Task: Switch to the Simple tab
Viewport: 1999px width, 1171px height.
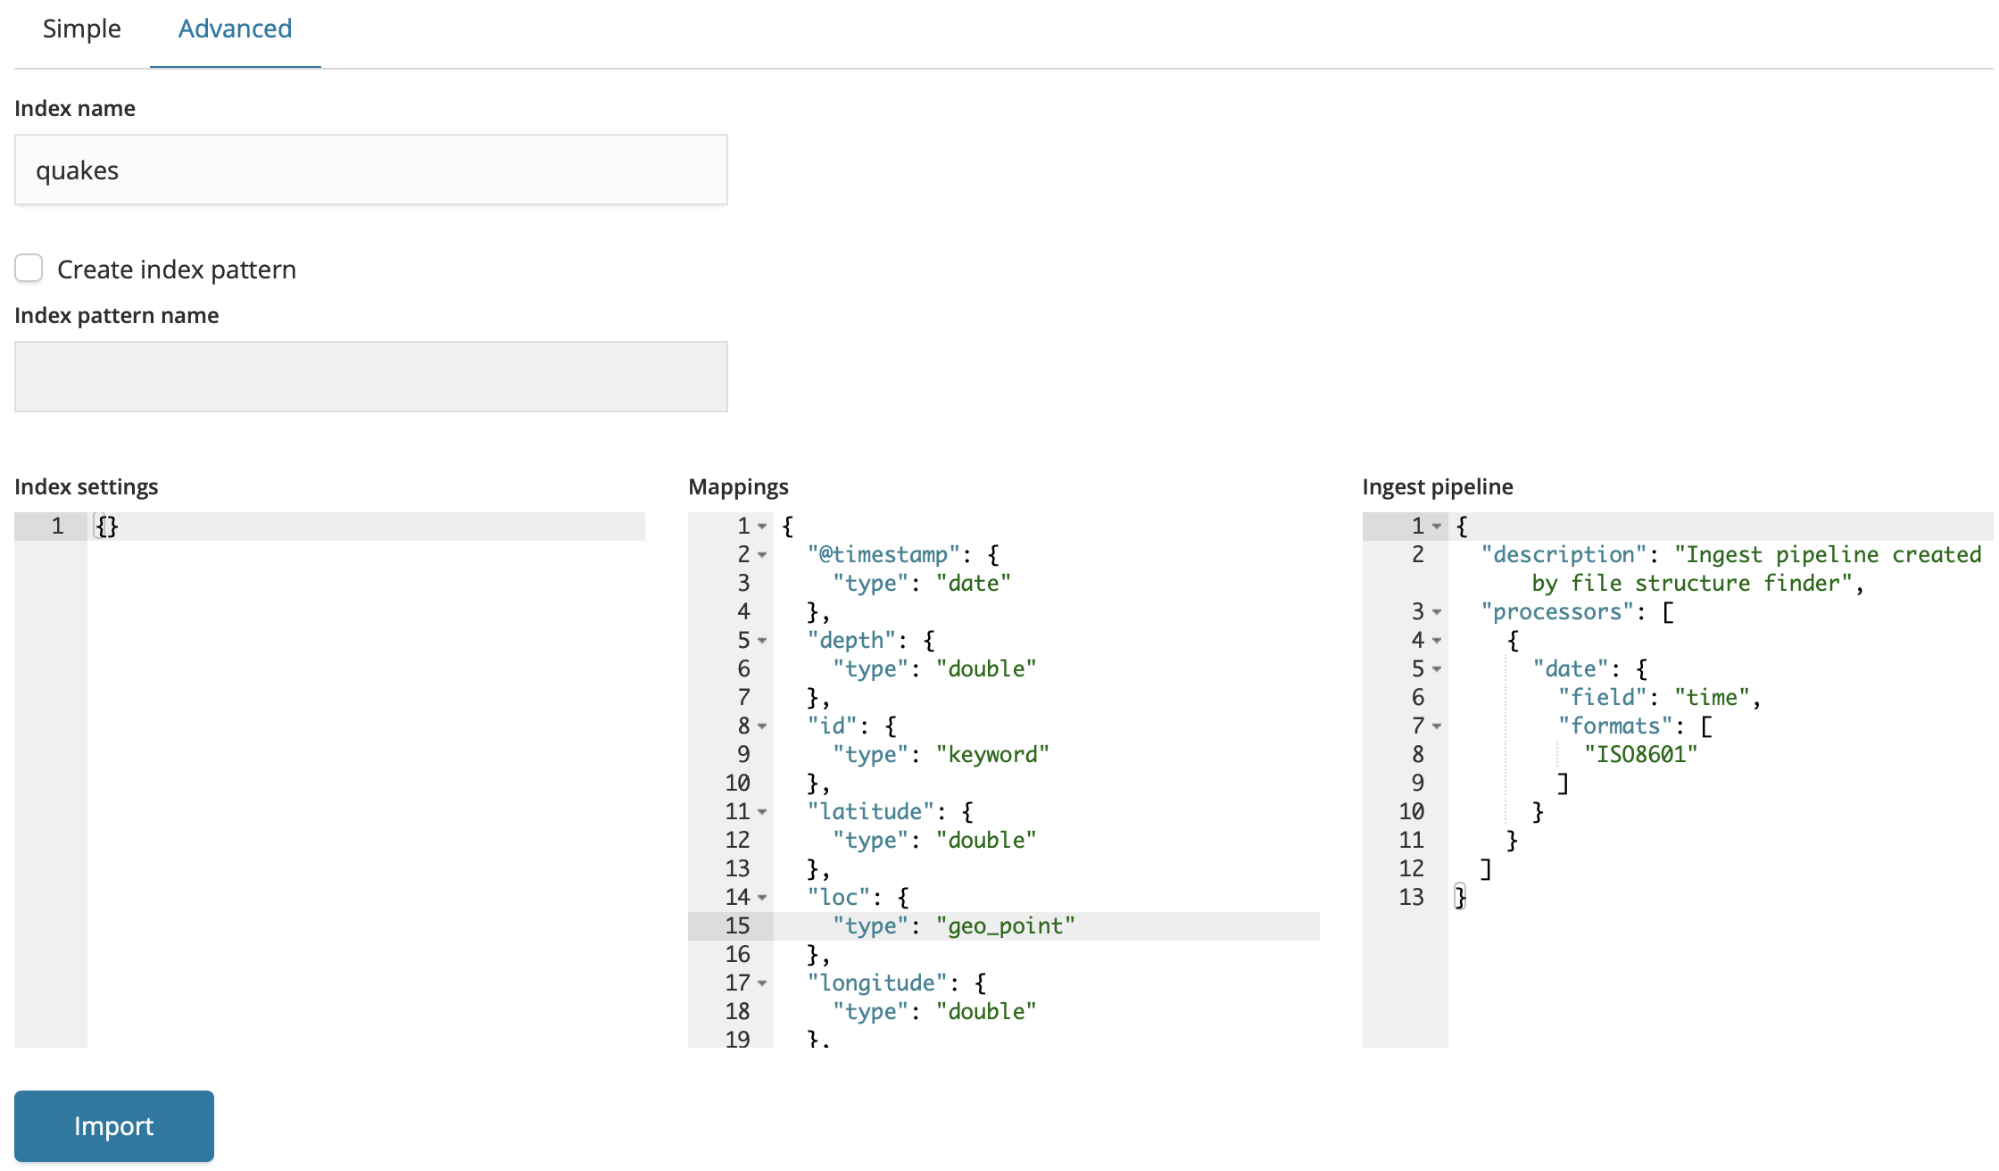Action: (81, 29)
